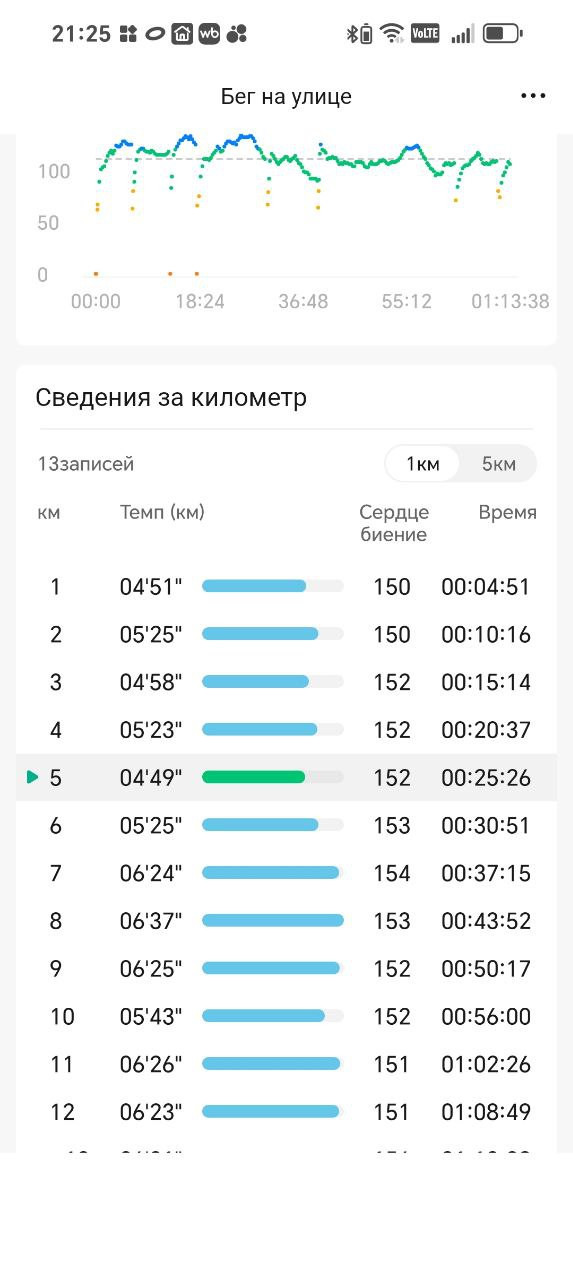Tap the Бег на улице page title

pos(286,97)
